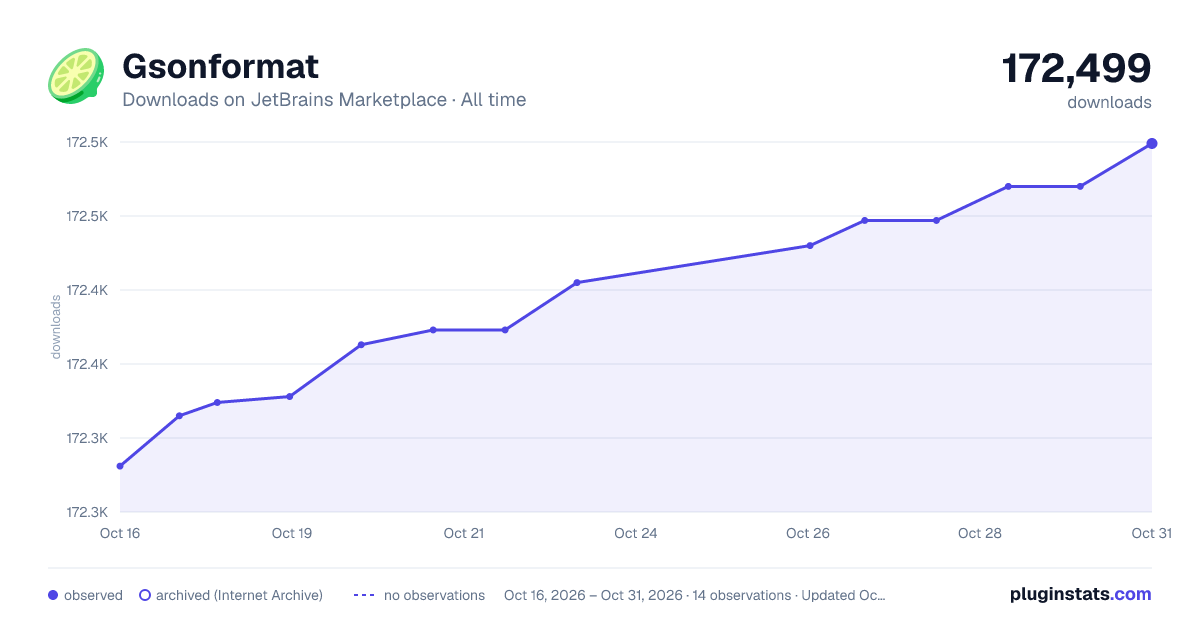Image resolution: width=1200 pixels, height=630 pixels.
Task: Click the no observations legend label
Action: [x=434, y=595]
